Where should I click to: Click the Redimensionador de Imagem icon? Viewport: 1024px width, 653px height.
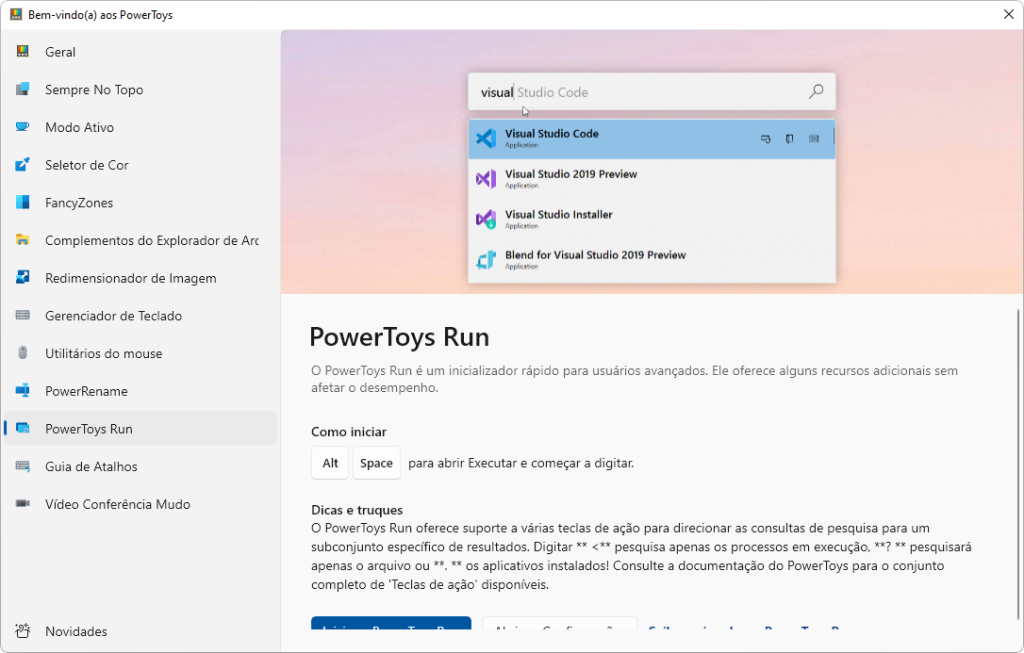coord(22,277)
